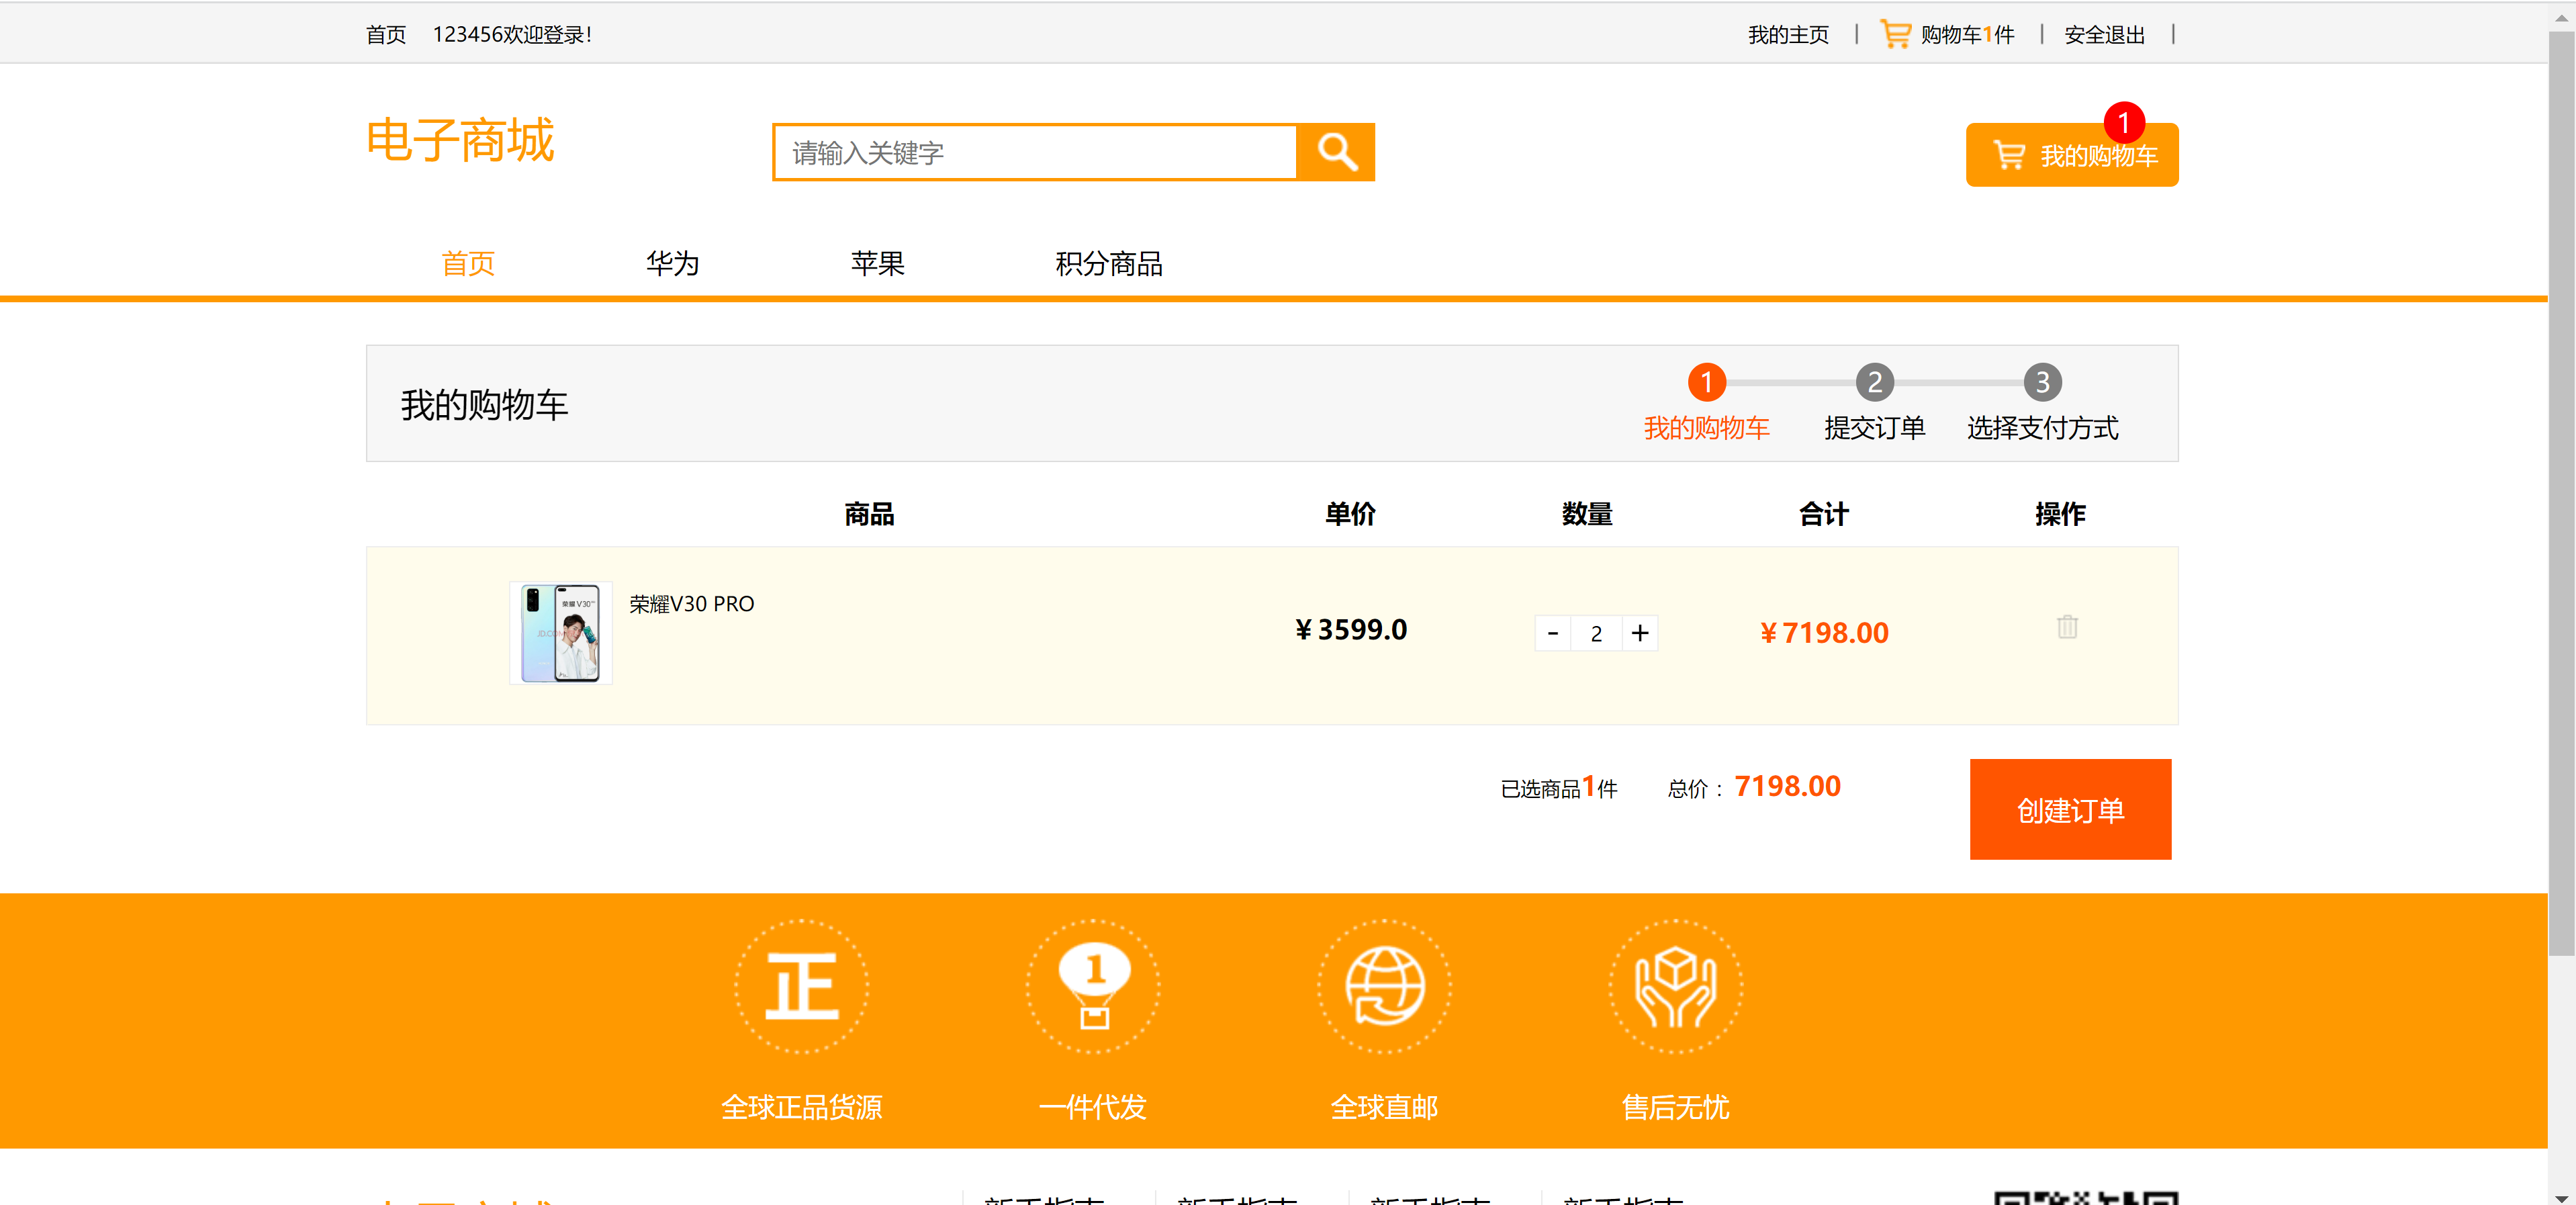Image resolution: width=2576 pixels, height=1205 pixels.
Task: Switch to the 华为 tab
Action: 672,263
